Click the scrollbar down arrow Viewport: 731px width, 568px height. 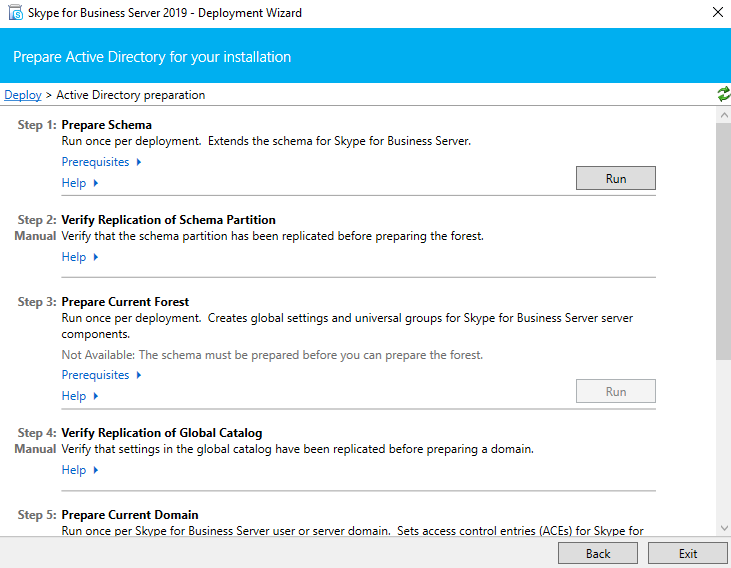tap(724, 528)
